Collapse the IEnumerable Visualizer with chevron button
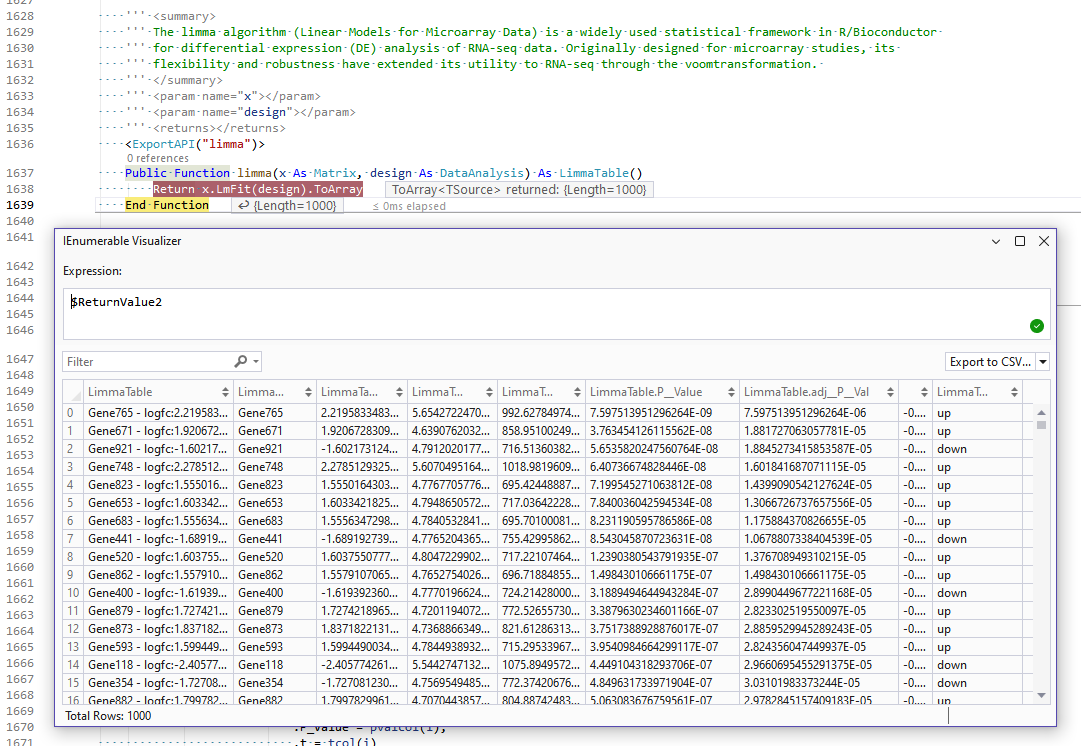Screen dimensions: 1081x746 [x=996, y=241]
